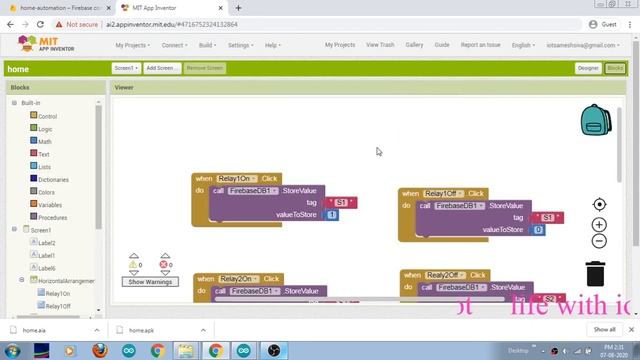Switch to the home-automation Firebase tab
This screenshot has width=640, height=360.
pyautogui.click(x=59, y=8)
